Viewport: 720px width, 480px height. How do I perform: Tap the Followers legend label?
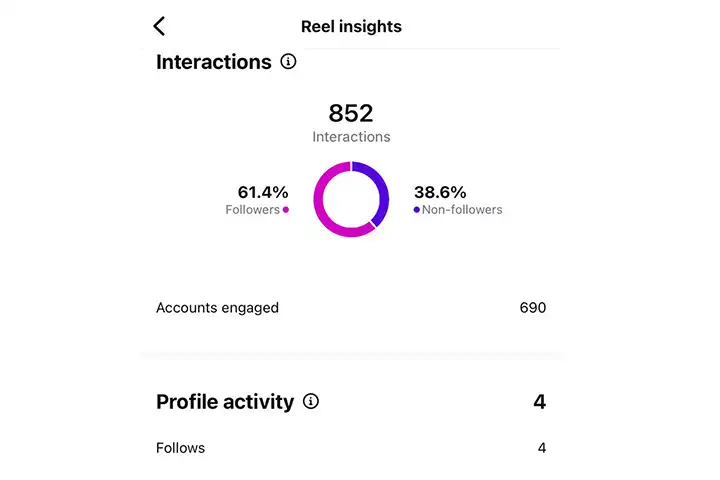coord(253,210)
